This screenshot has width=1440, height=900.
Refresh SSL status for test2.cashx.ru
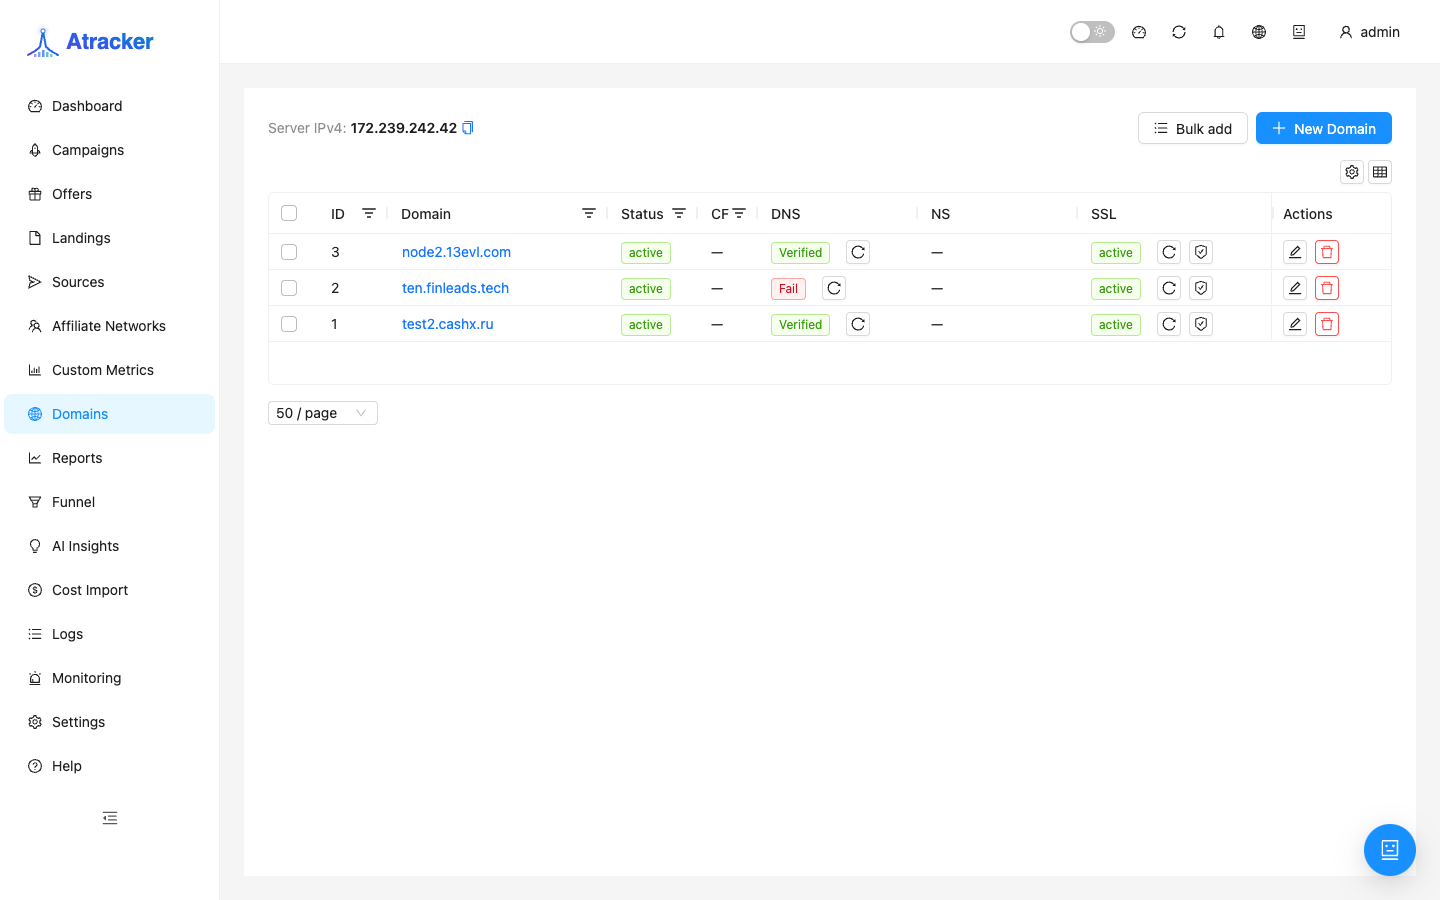pyautogui.click(x=1169, y=324)
